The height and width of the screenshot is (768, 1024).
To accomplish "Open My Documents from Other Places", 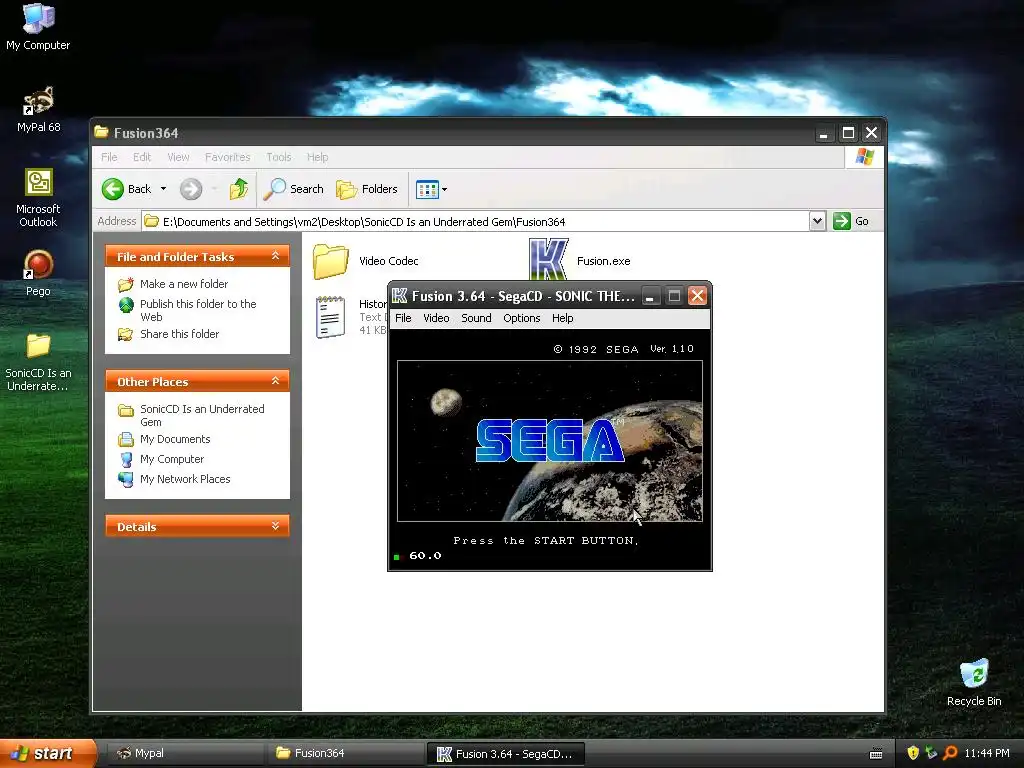I will [x=174, y=439].
